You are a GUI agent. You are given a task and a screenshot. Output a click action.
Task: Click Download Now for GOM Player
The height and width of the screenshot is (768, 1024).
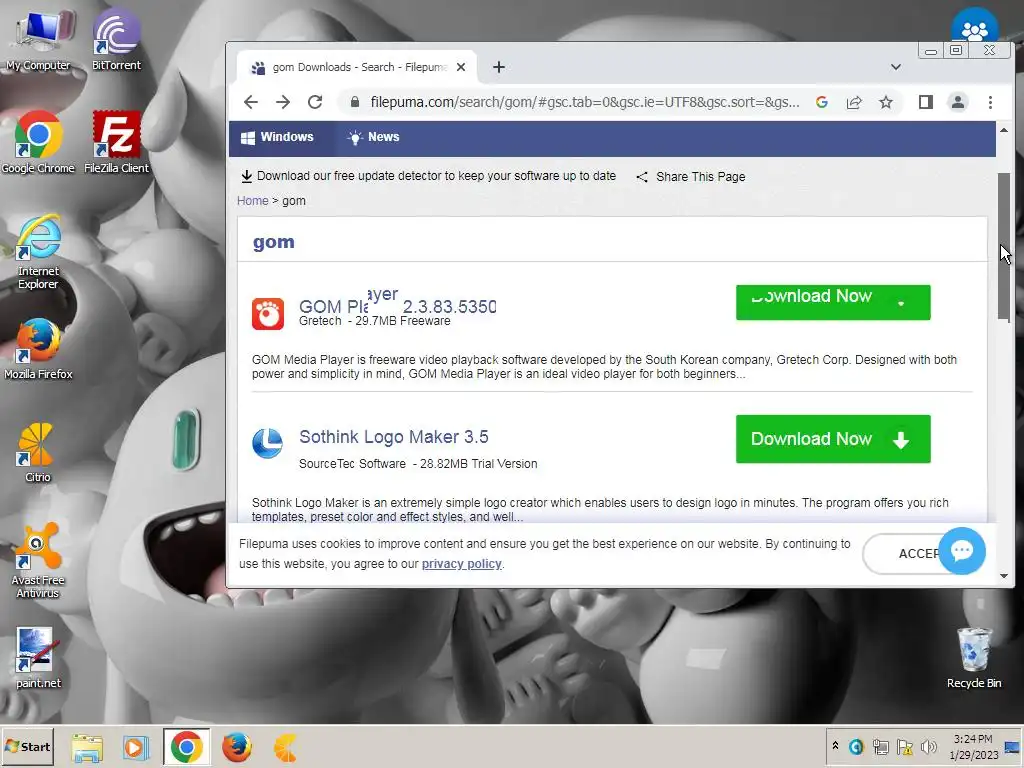833,302
